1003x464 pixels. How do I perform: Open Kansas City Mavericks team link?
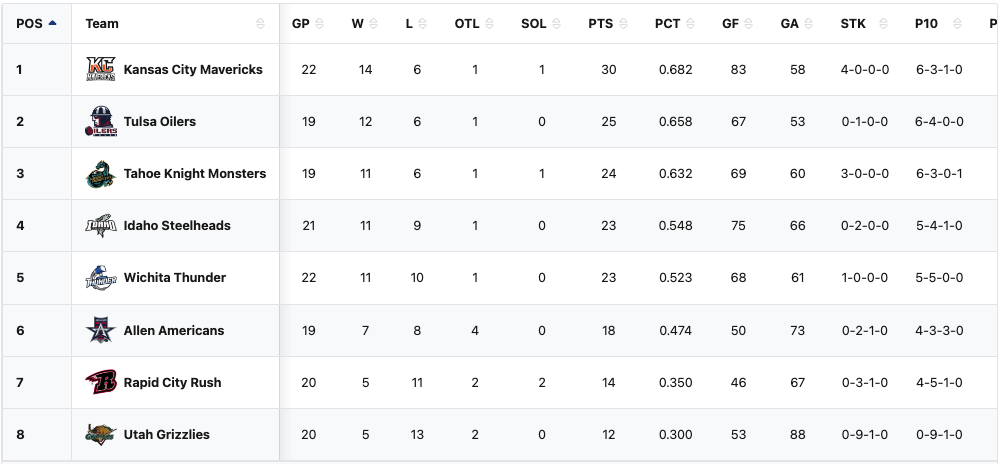pyautogui.click(x=193, y=70)
